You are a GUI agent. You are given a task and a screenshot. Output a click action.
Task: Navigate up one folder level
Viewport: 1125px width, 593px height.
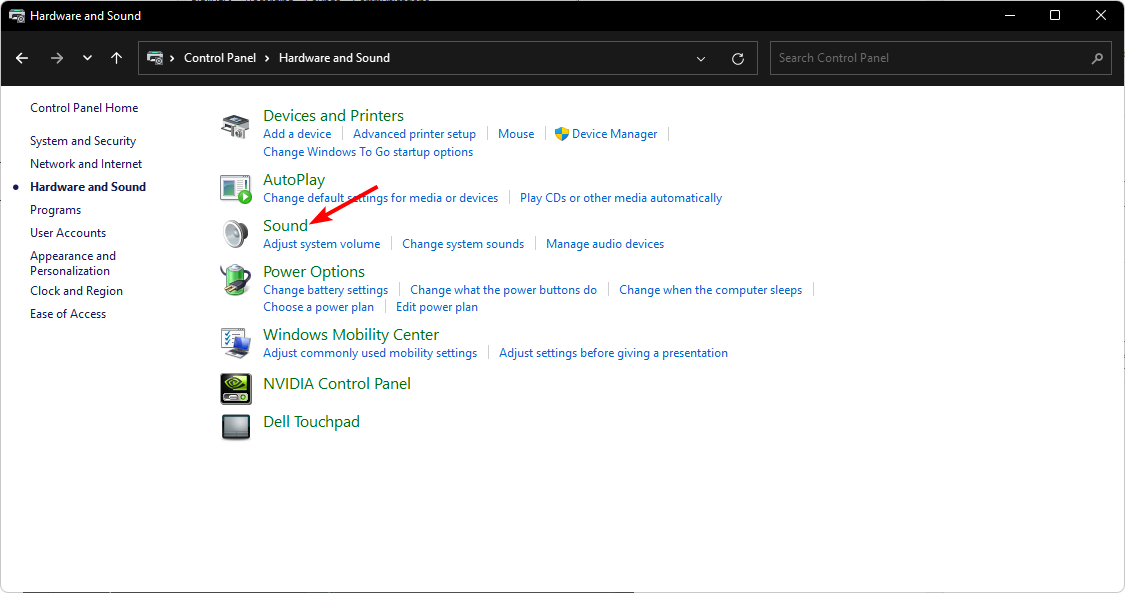(117, 58)
